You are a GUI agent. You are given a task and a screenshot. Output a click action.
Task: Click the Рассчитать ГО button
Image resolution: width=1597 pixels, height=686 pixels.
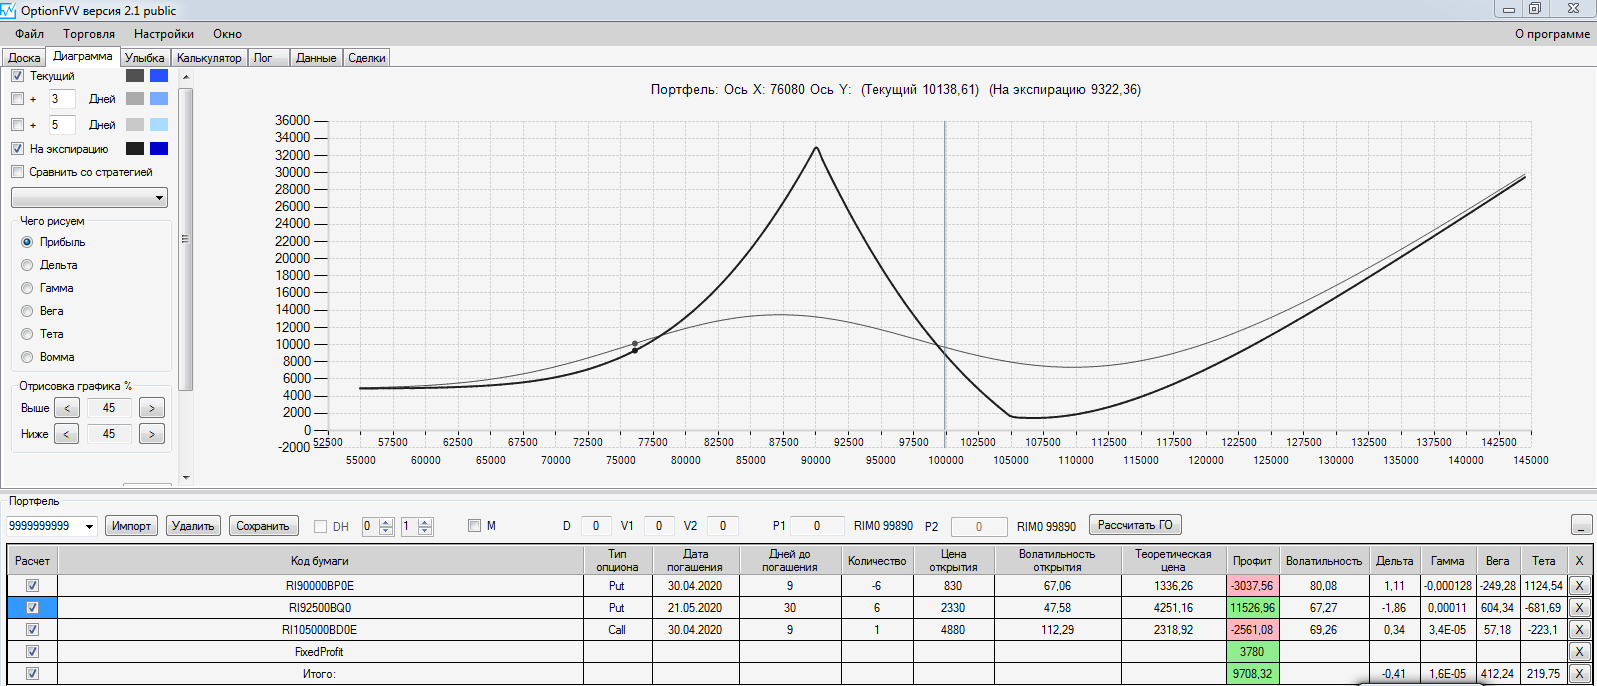1135,525
